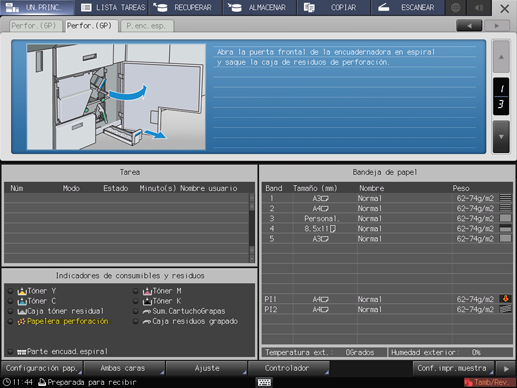Open the LISTA TAREAS menu
Viewport: 517px width, 388px height.
click(x=113, y=8)
